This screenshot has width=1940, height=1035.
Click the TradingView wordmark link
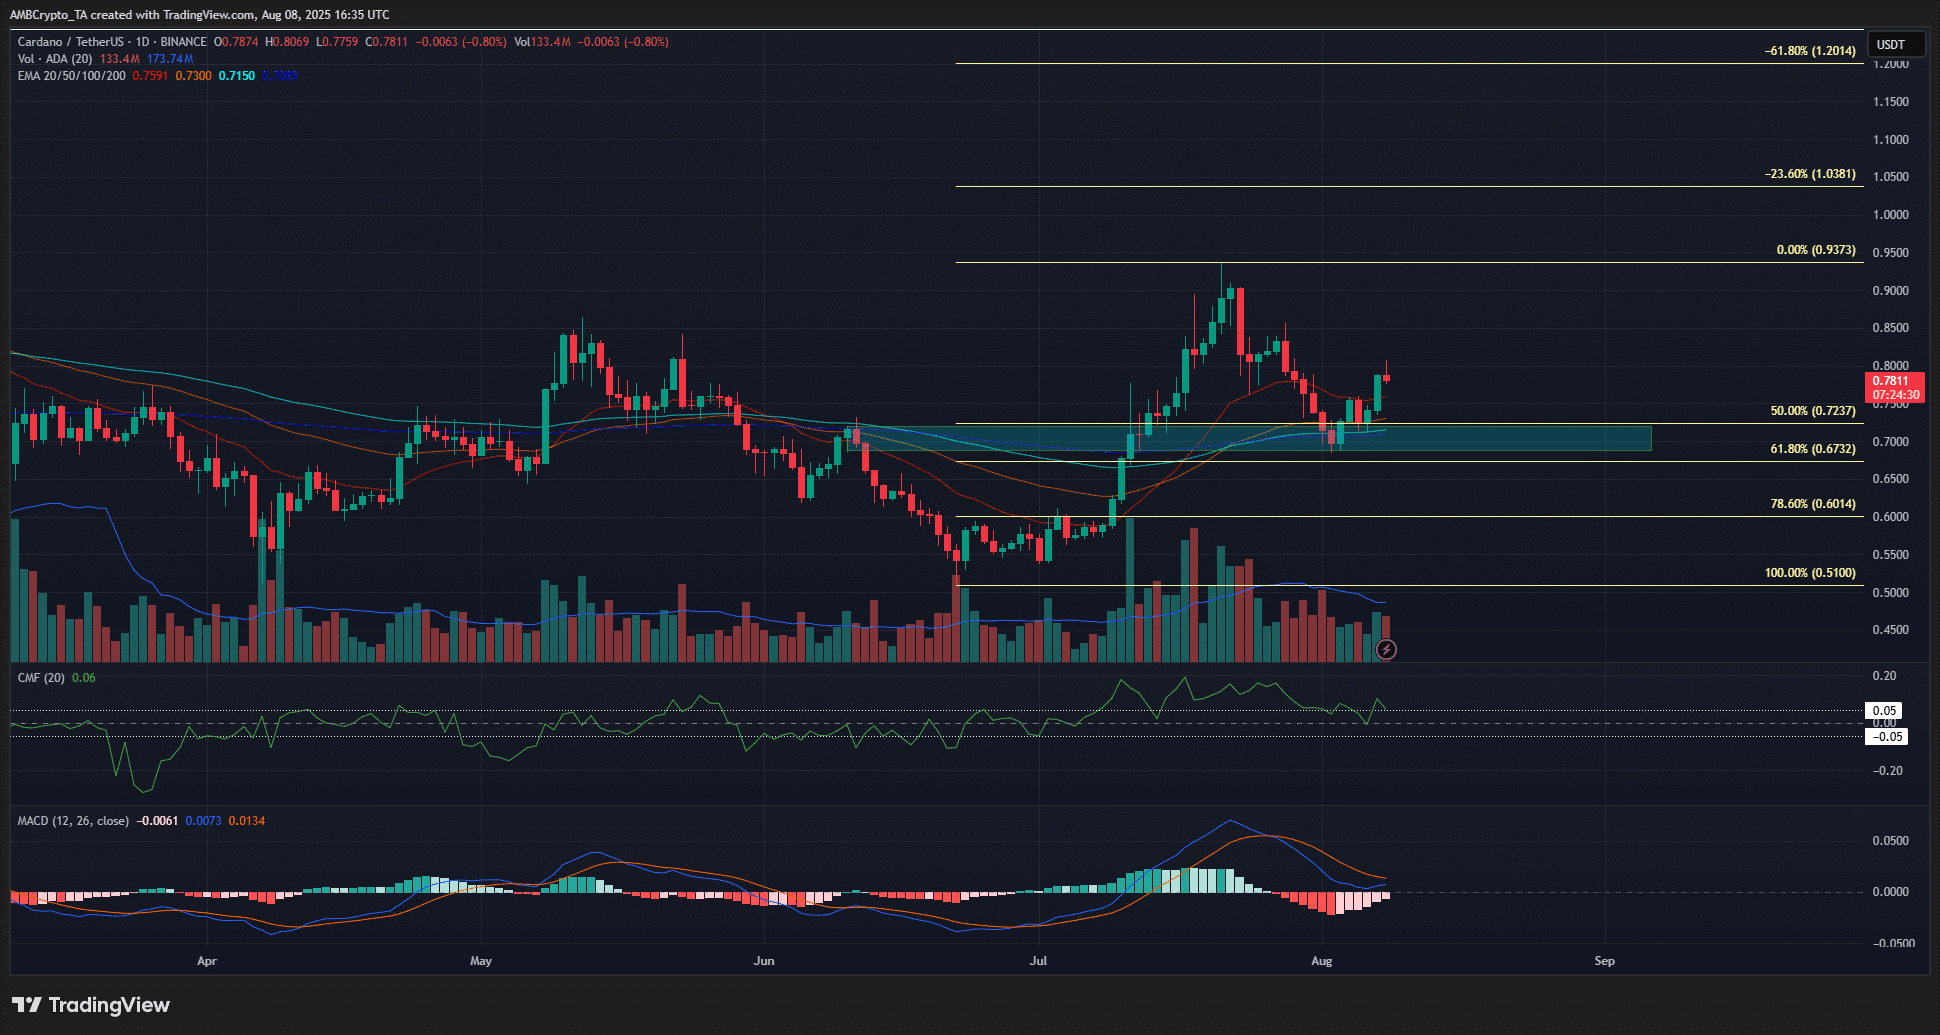coord(109,1005)
